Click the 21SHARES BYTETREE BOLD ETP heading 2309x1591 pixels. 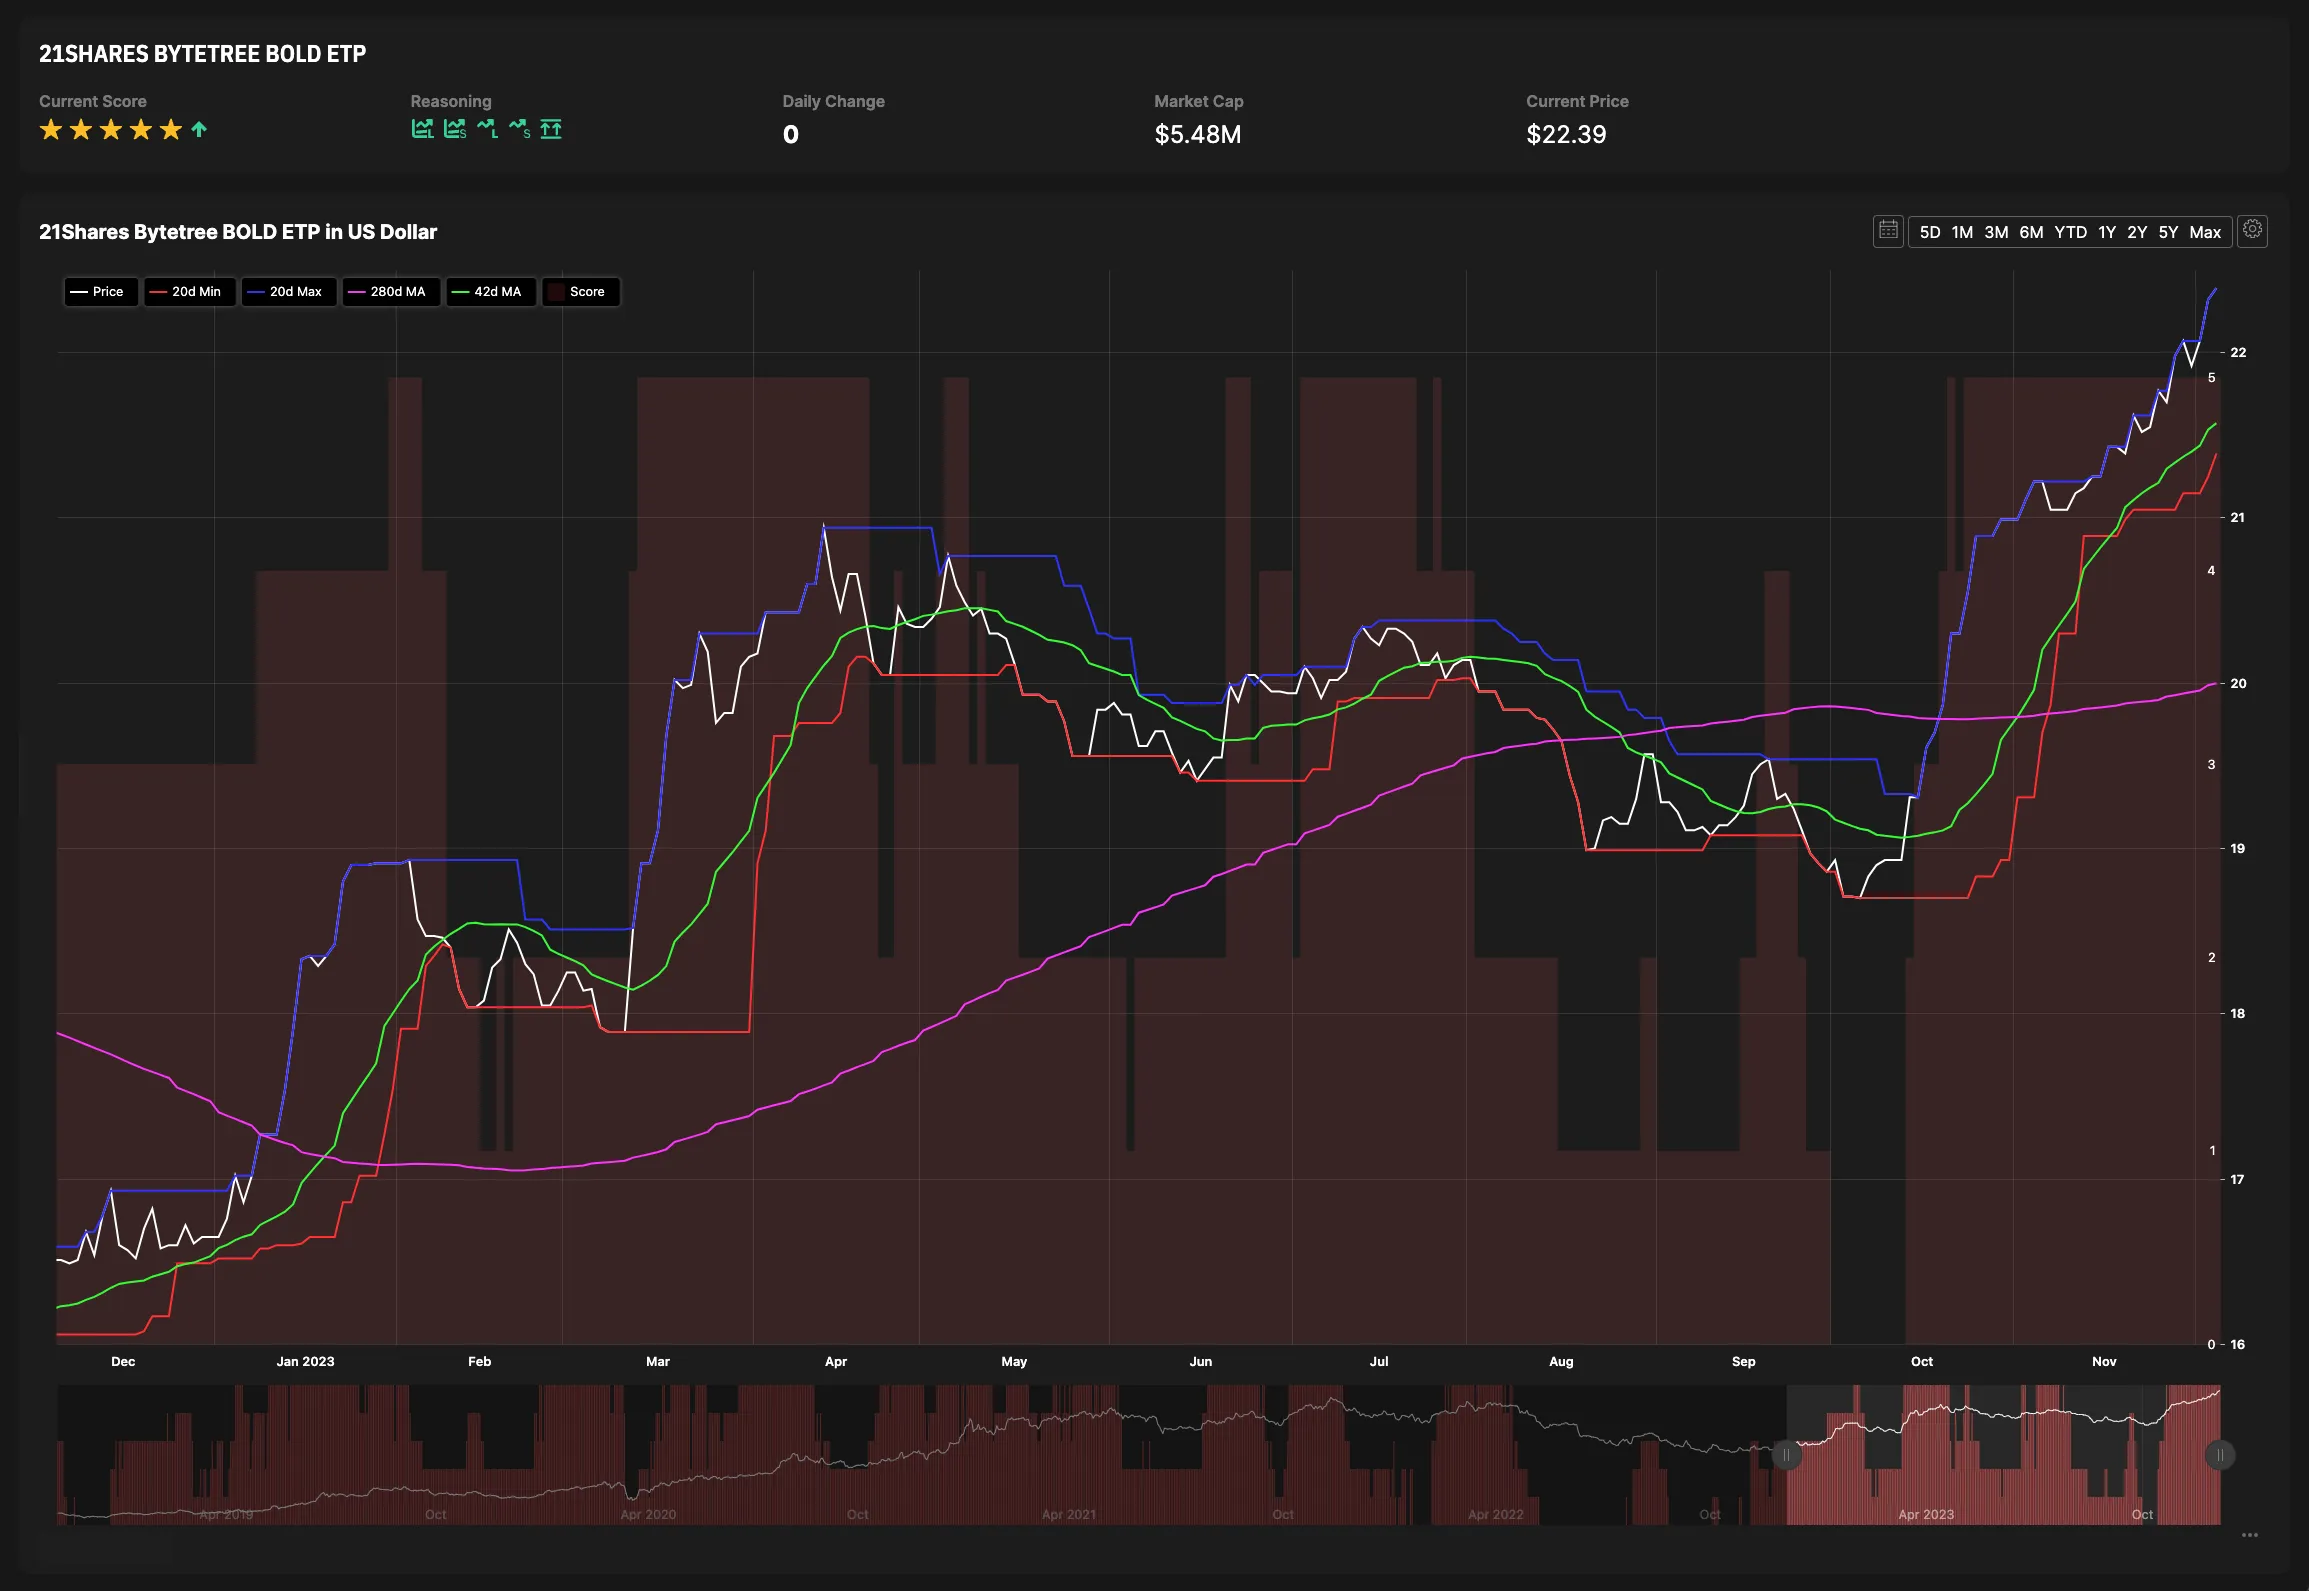point(202,54)
